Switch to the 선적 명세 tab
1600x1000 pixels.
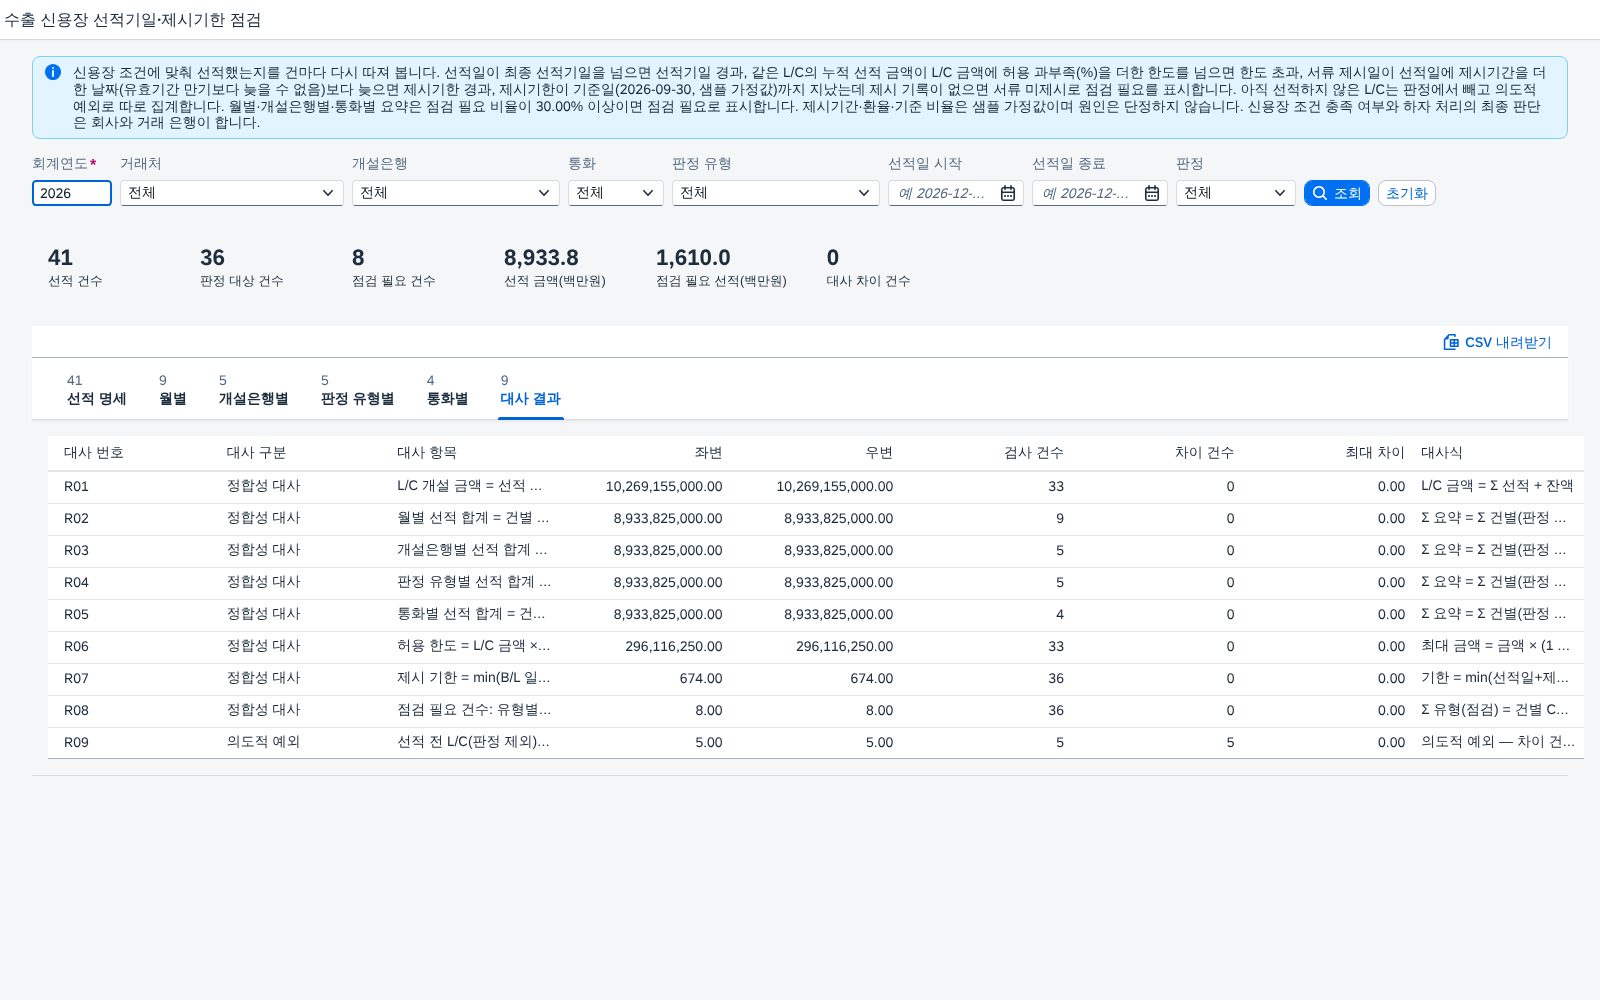pos(96,390)
